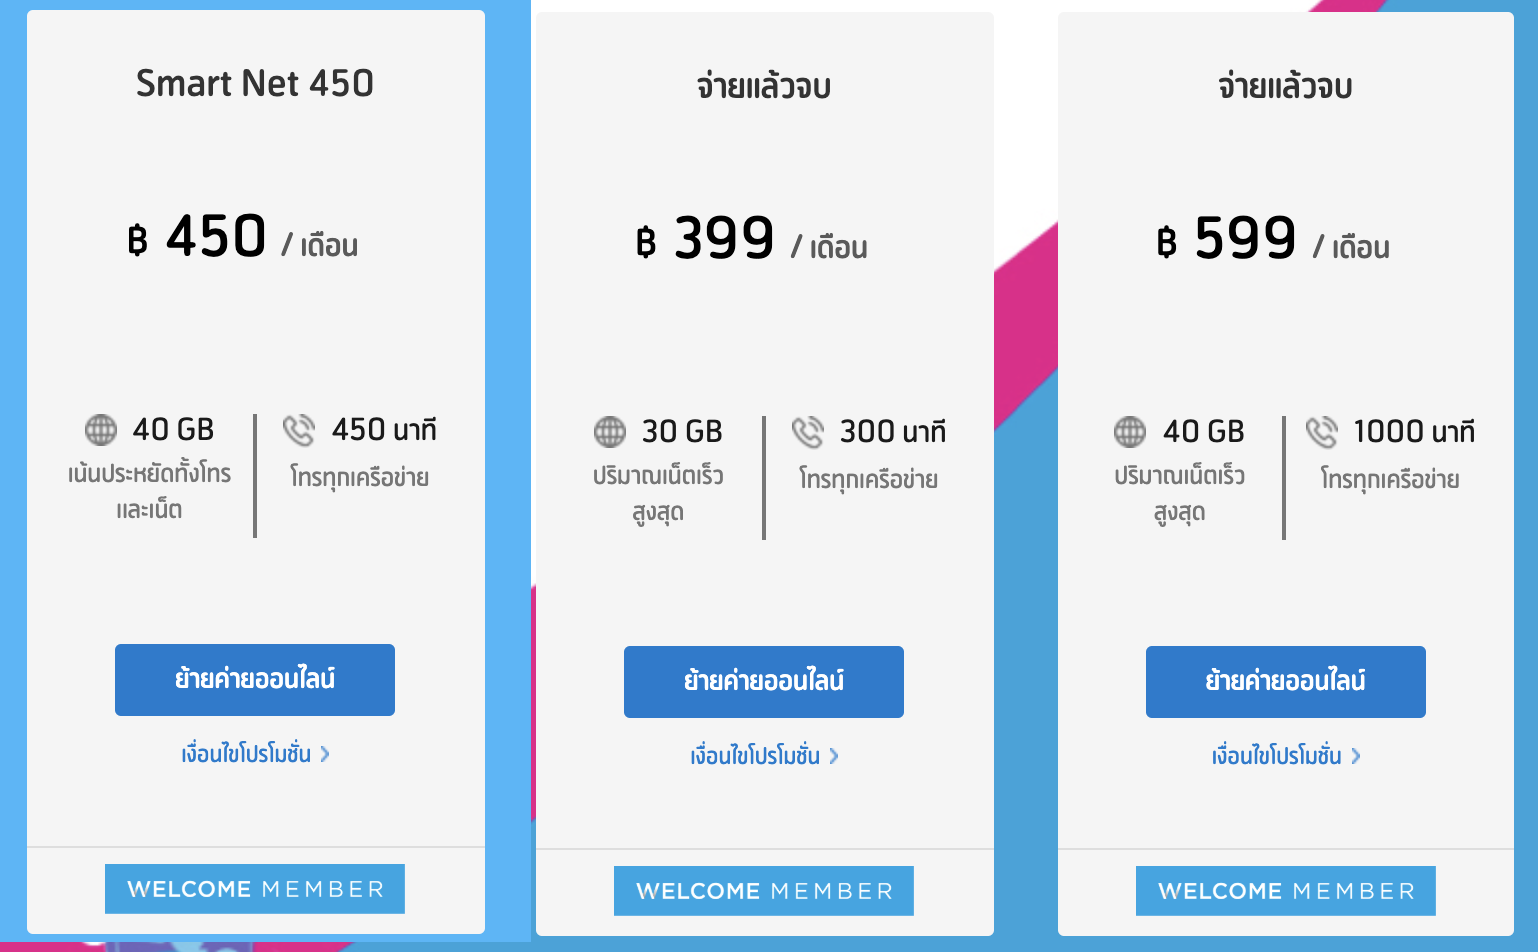Viewport: 1538px width, 952px height.
Task: Click the 30 GB data amount text
Action: [682, 432]
